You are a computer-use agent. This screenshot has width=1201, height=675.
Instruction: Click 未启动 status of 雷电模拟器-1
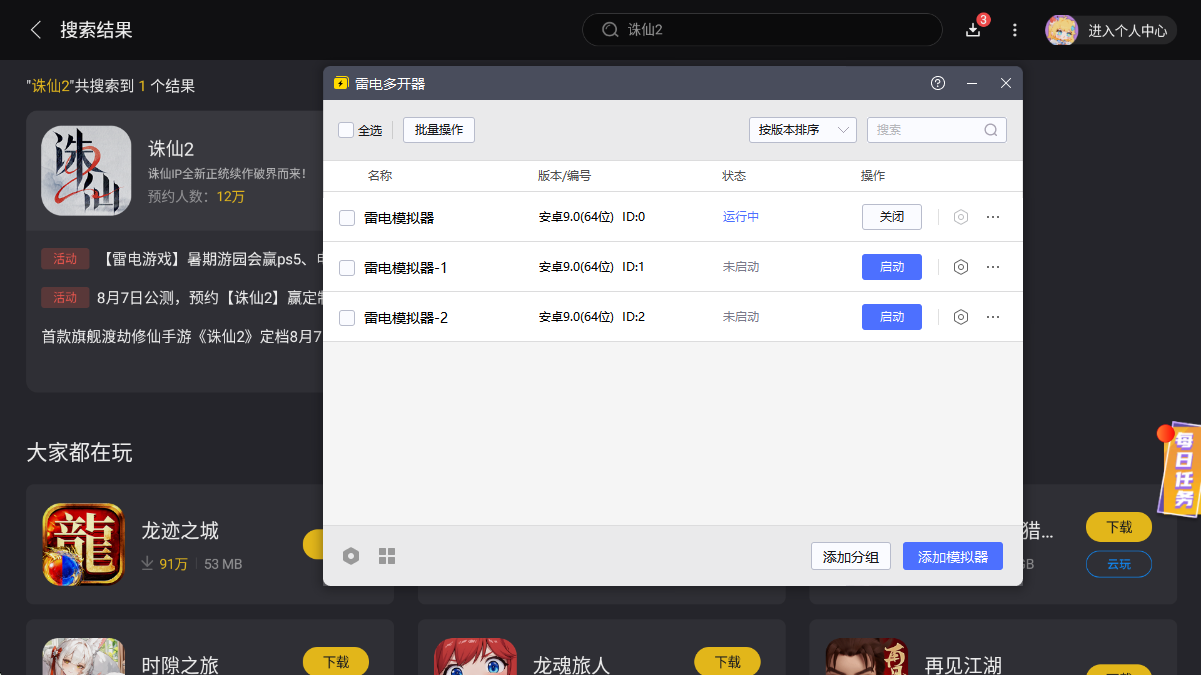[x=741, y=267]
